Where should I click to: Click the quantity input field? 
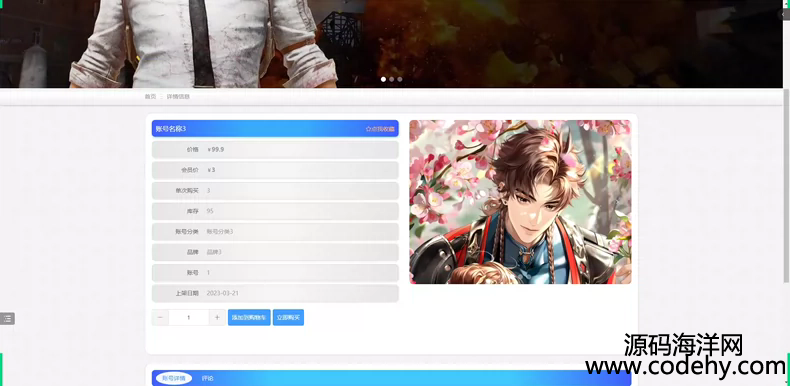click(x=189, y=317)
